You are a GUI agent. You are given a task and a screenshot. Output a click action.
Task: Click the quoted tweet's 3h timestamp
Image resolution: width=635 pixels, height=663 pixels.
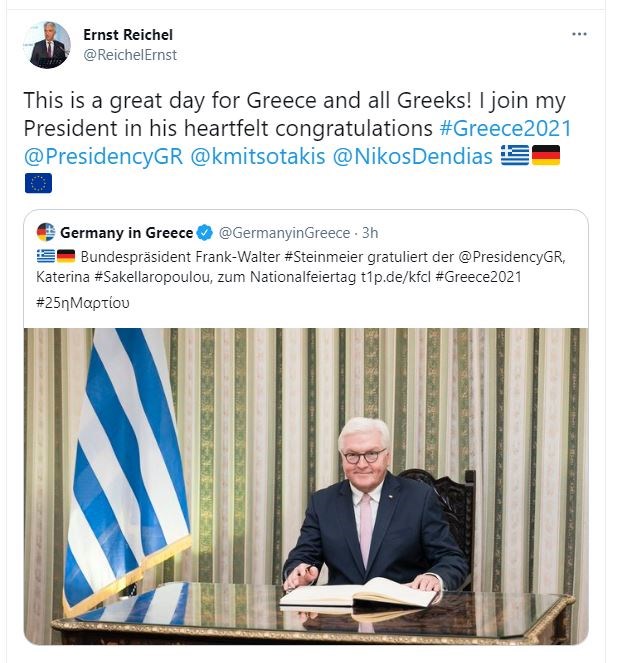tap(369, 233)
